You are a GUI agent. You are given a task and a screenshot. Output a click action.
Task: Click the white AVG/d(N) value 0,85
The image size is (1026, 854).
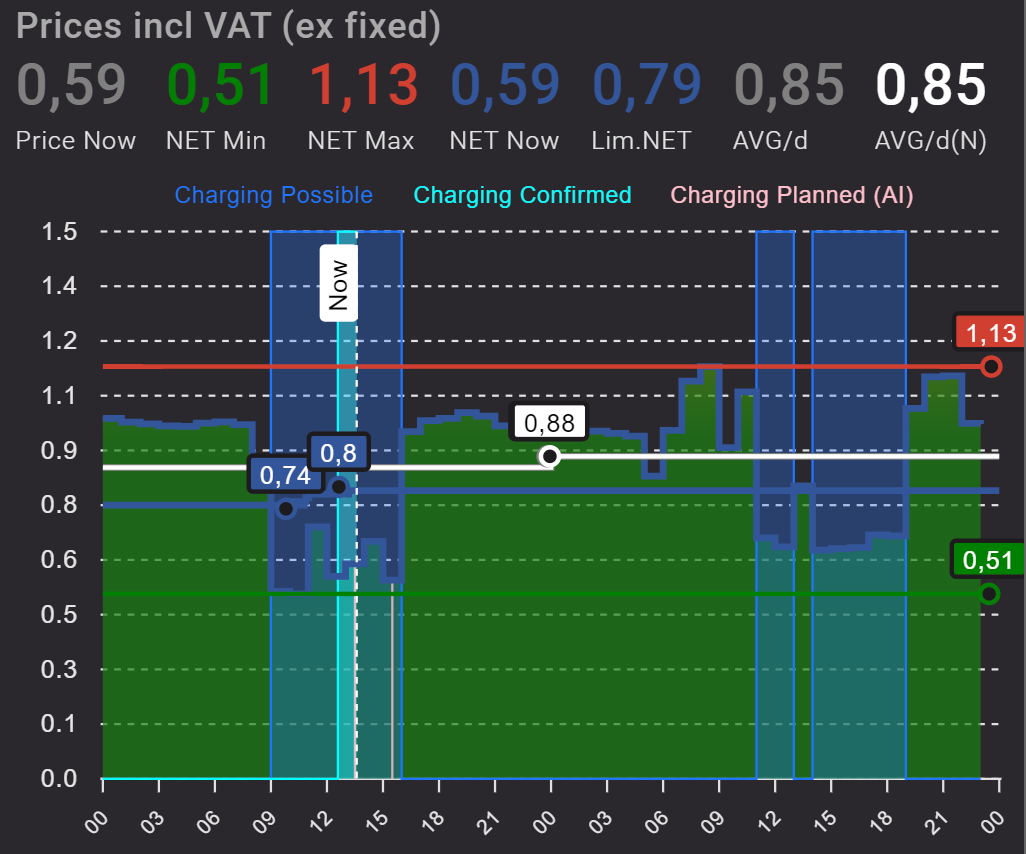click(x=931, y=85)
